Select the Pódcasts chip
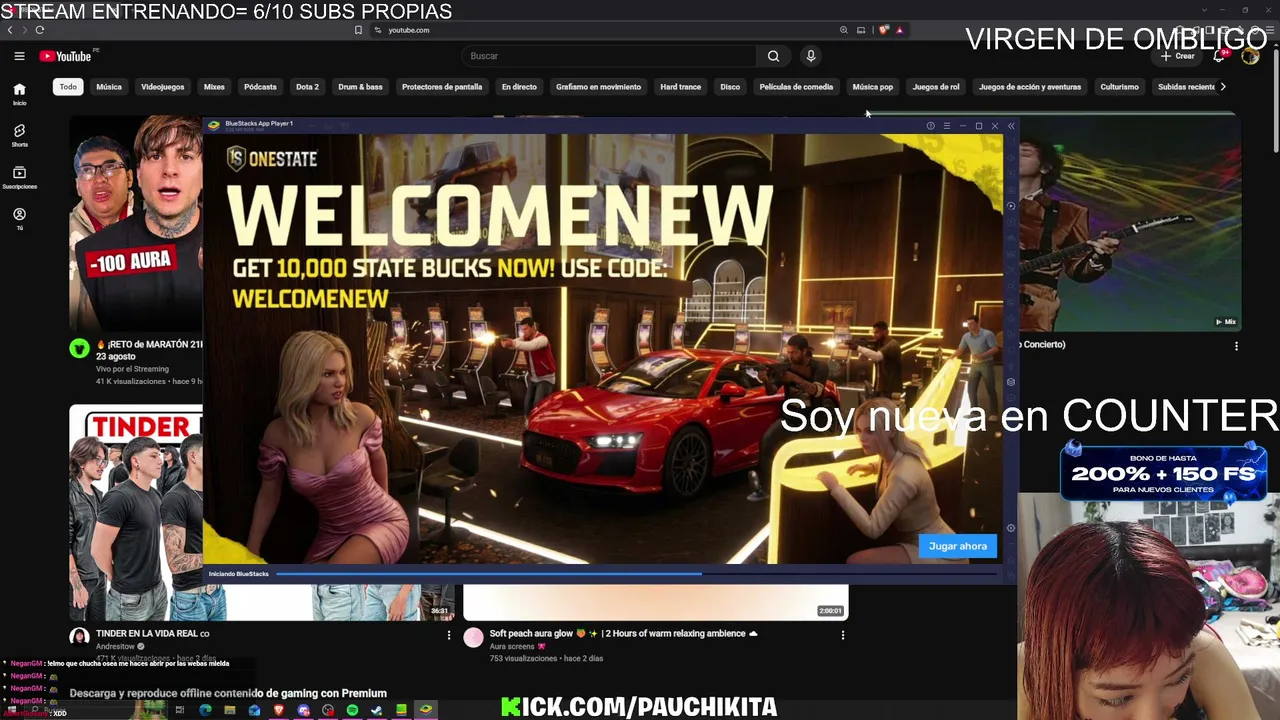This screenshot has width=1280, height=720. click(260, 87)
